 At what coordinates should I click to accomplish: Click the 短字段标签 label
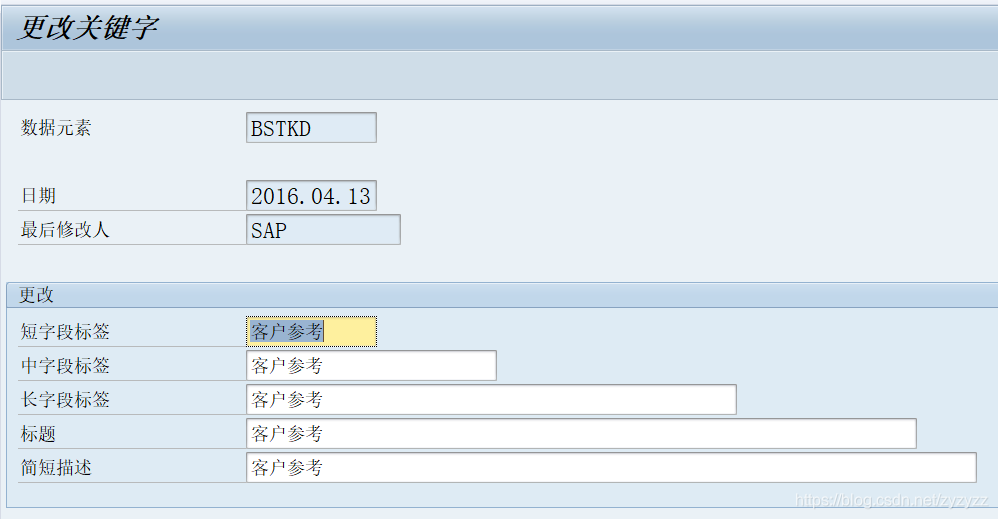tap(65, 332)
